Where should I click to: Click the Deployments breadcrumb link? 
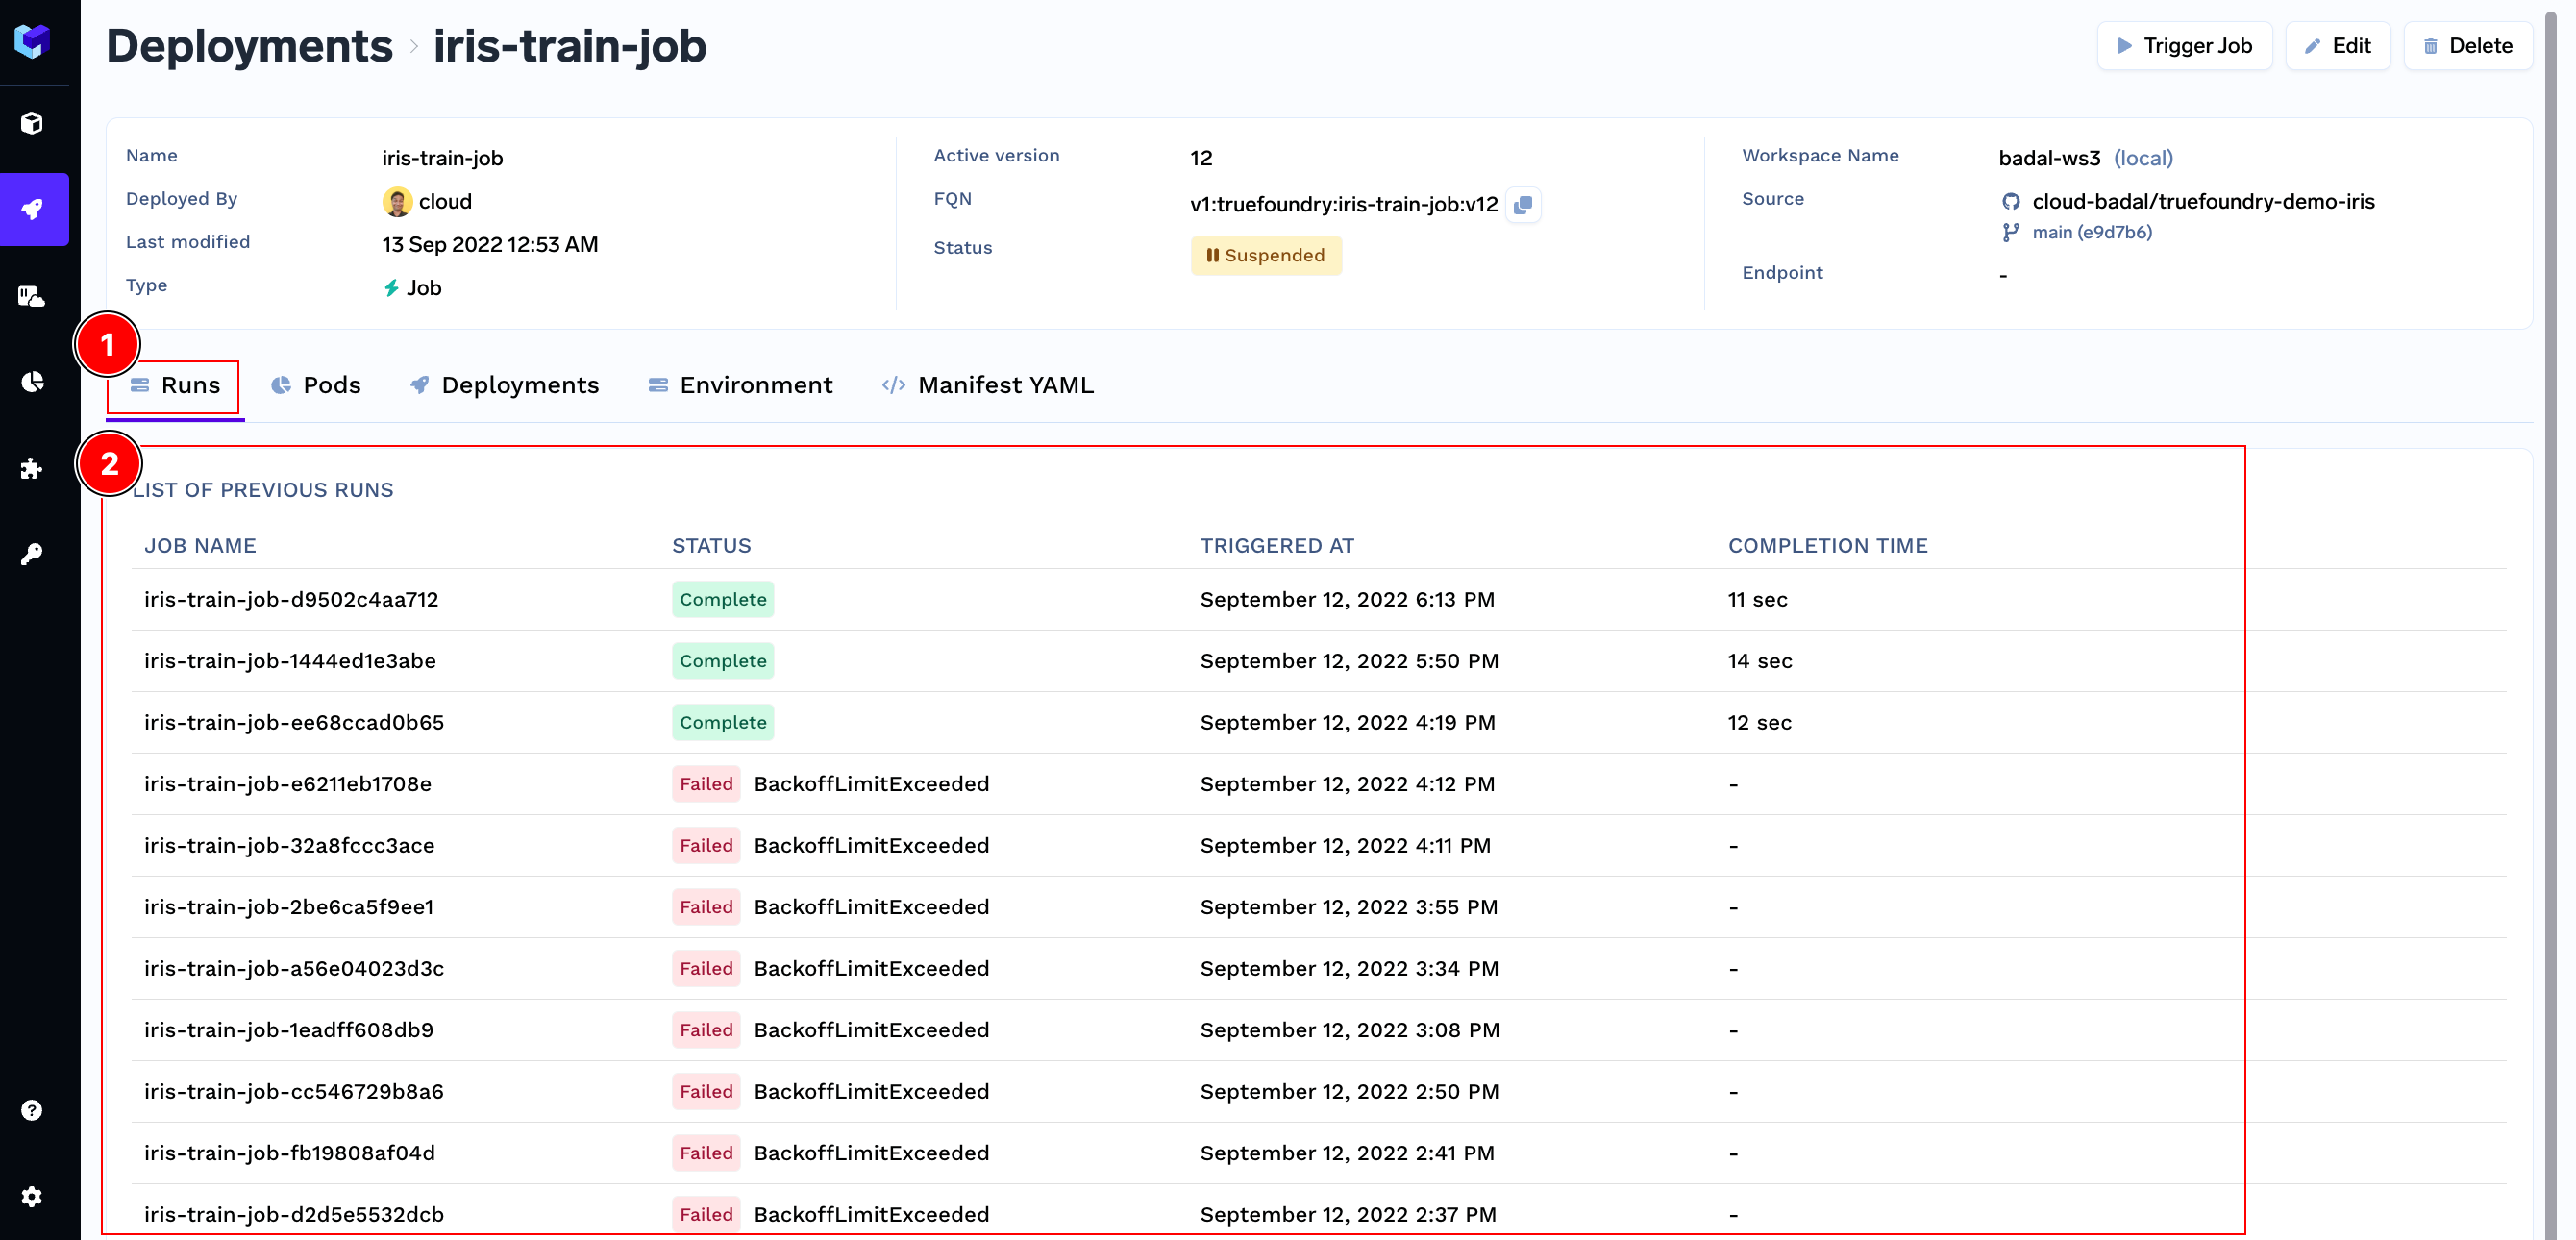[x=249, y=46]
